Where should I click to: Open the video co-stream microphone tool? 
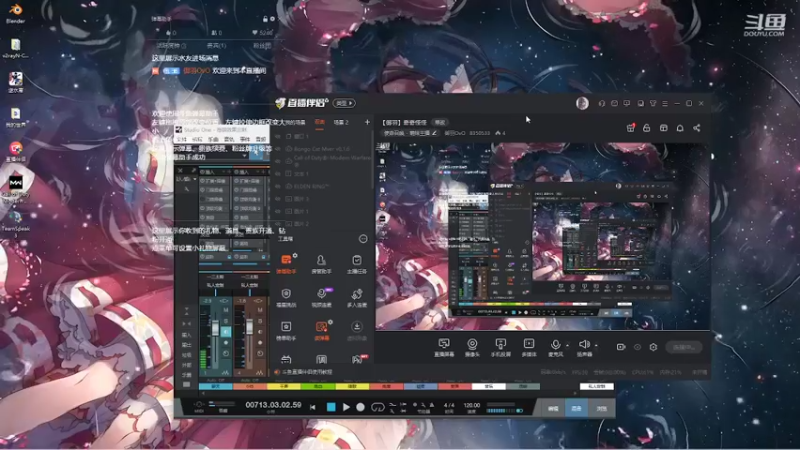pyautogui.click(x=321, y=297)
